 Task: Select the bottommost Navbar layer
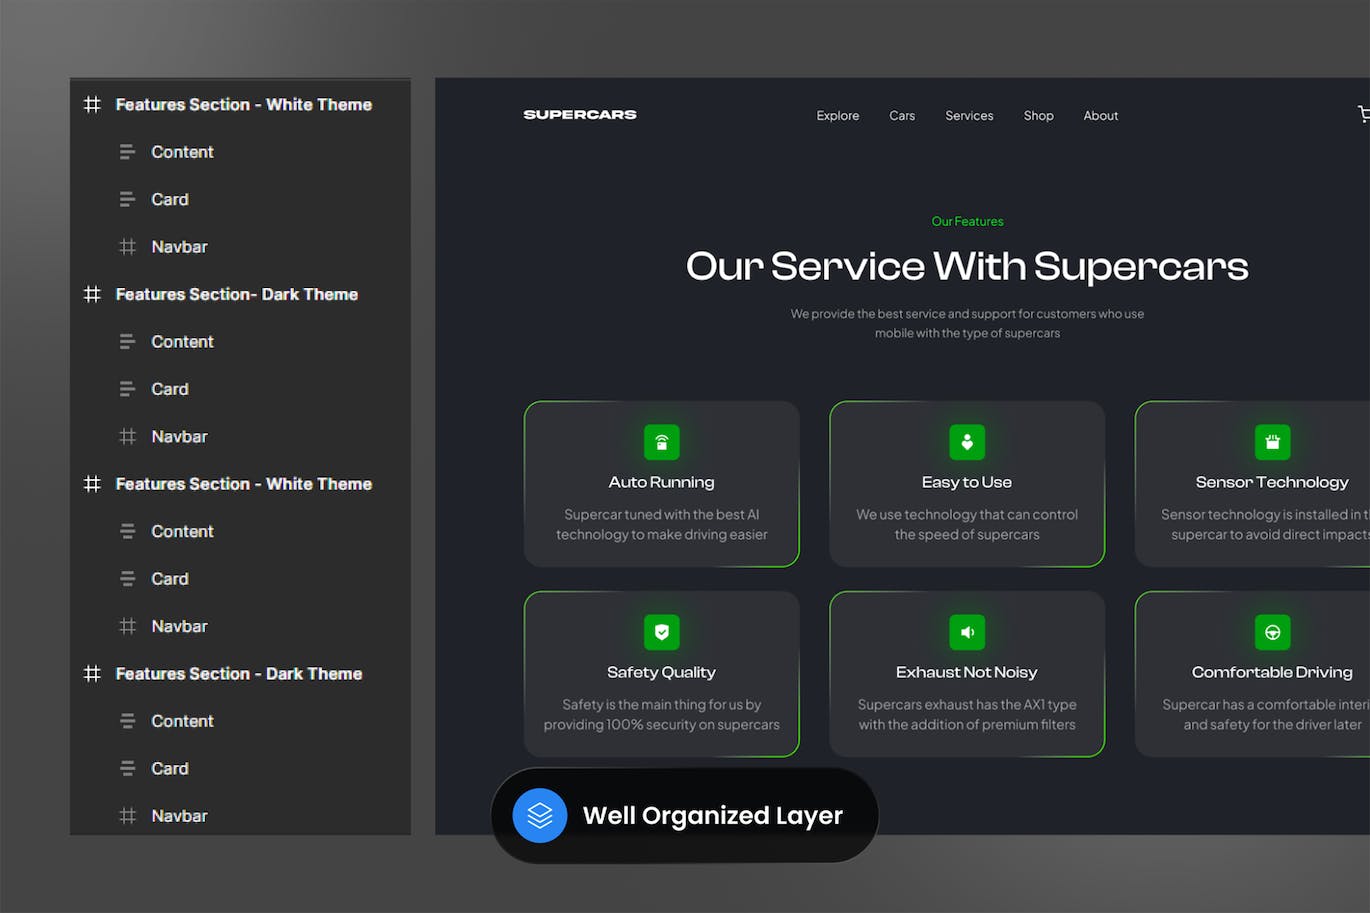(179, 816)
